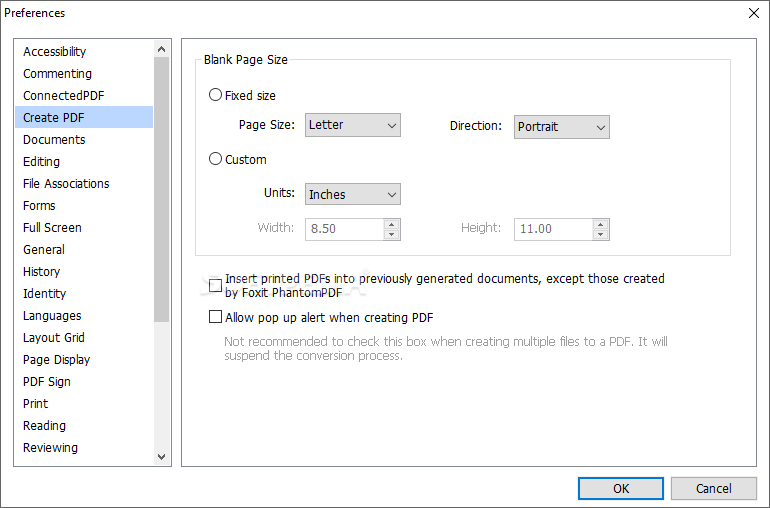Decrease the Width value with down arrow

click(x=391, y=235)
